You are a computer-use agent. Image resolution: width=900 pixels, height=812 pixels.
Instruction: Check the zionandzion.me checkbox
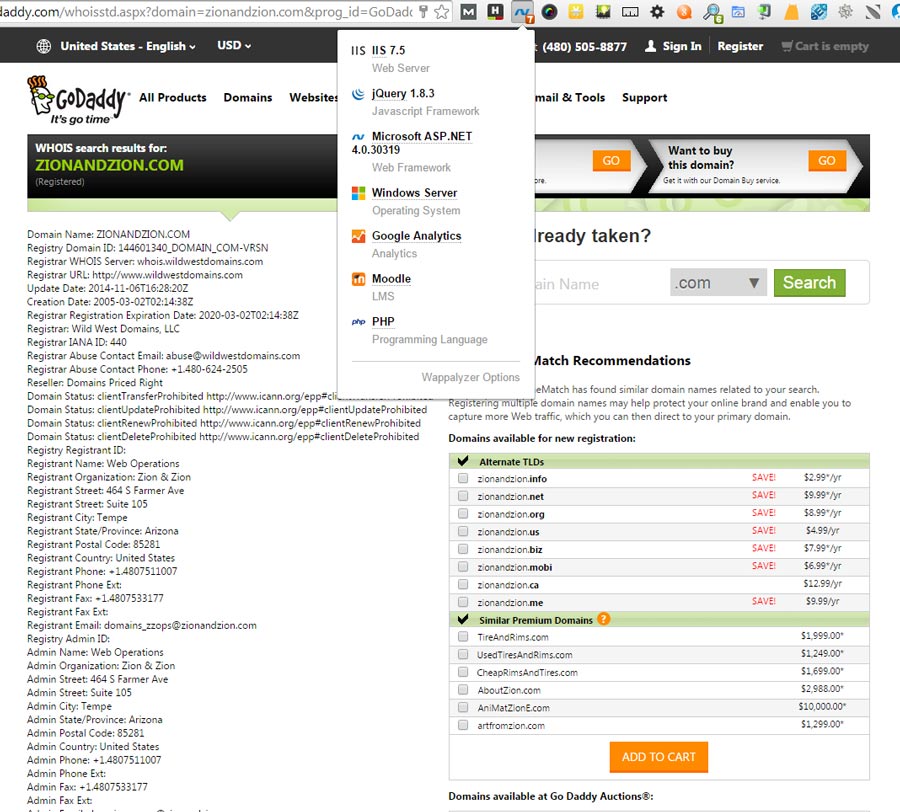463,602
